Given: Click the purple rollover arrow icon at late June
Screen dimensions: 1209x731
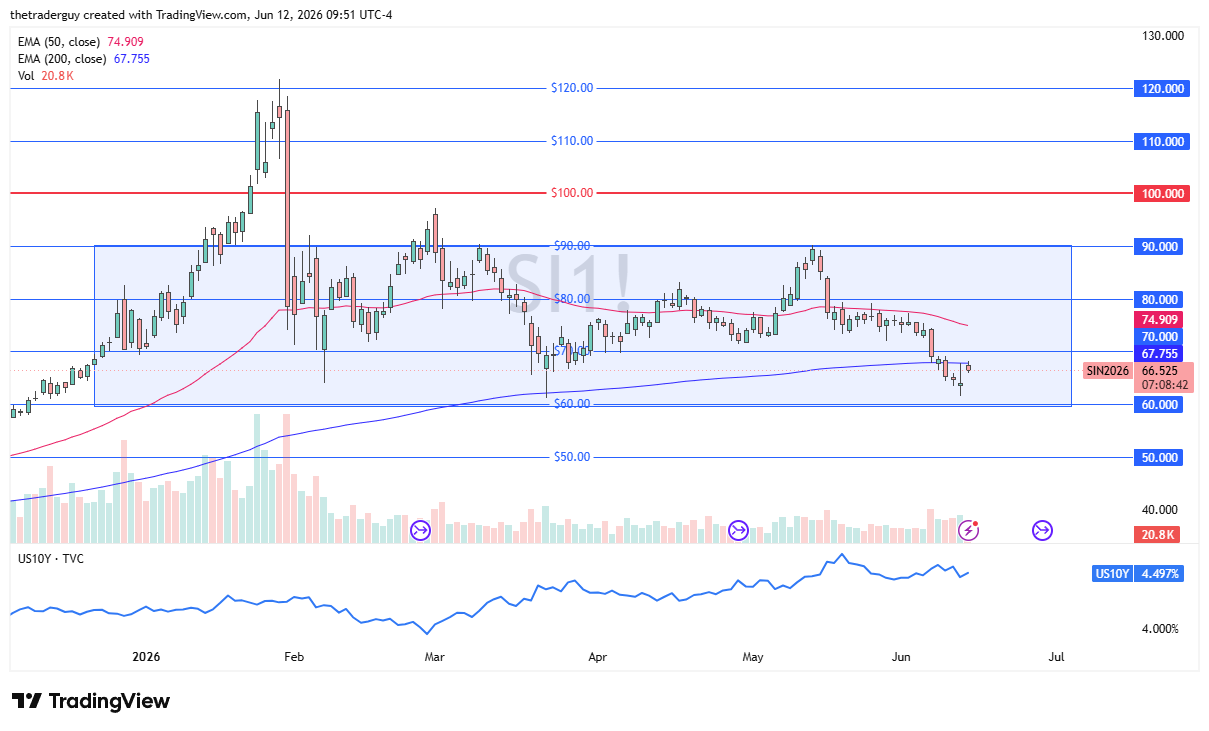Looking at the screenshot, I should coord(1042,530).
